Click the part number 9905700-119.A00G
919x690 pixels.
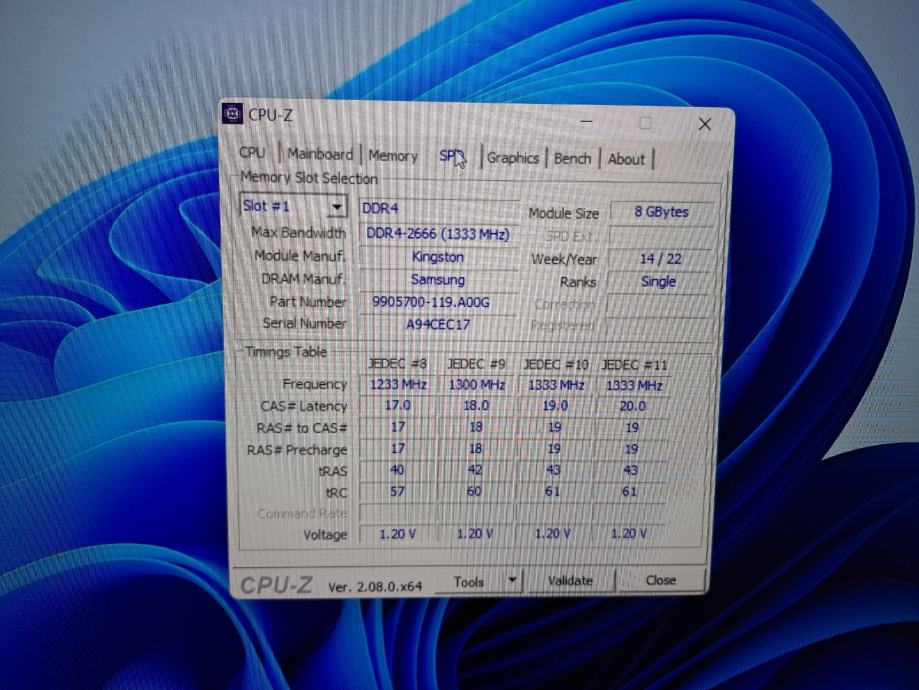(x=431, y=302)
